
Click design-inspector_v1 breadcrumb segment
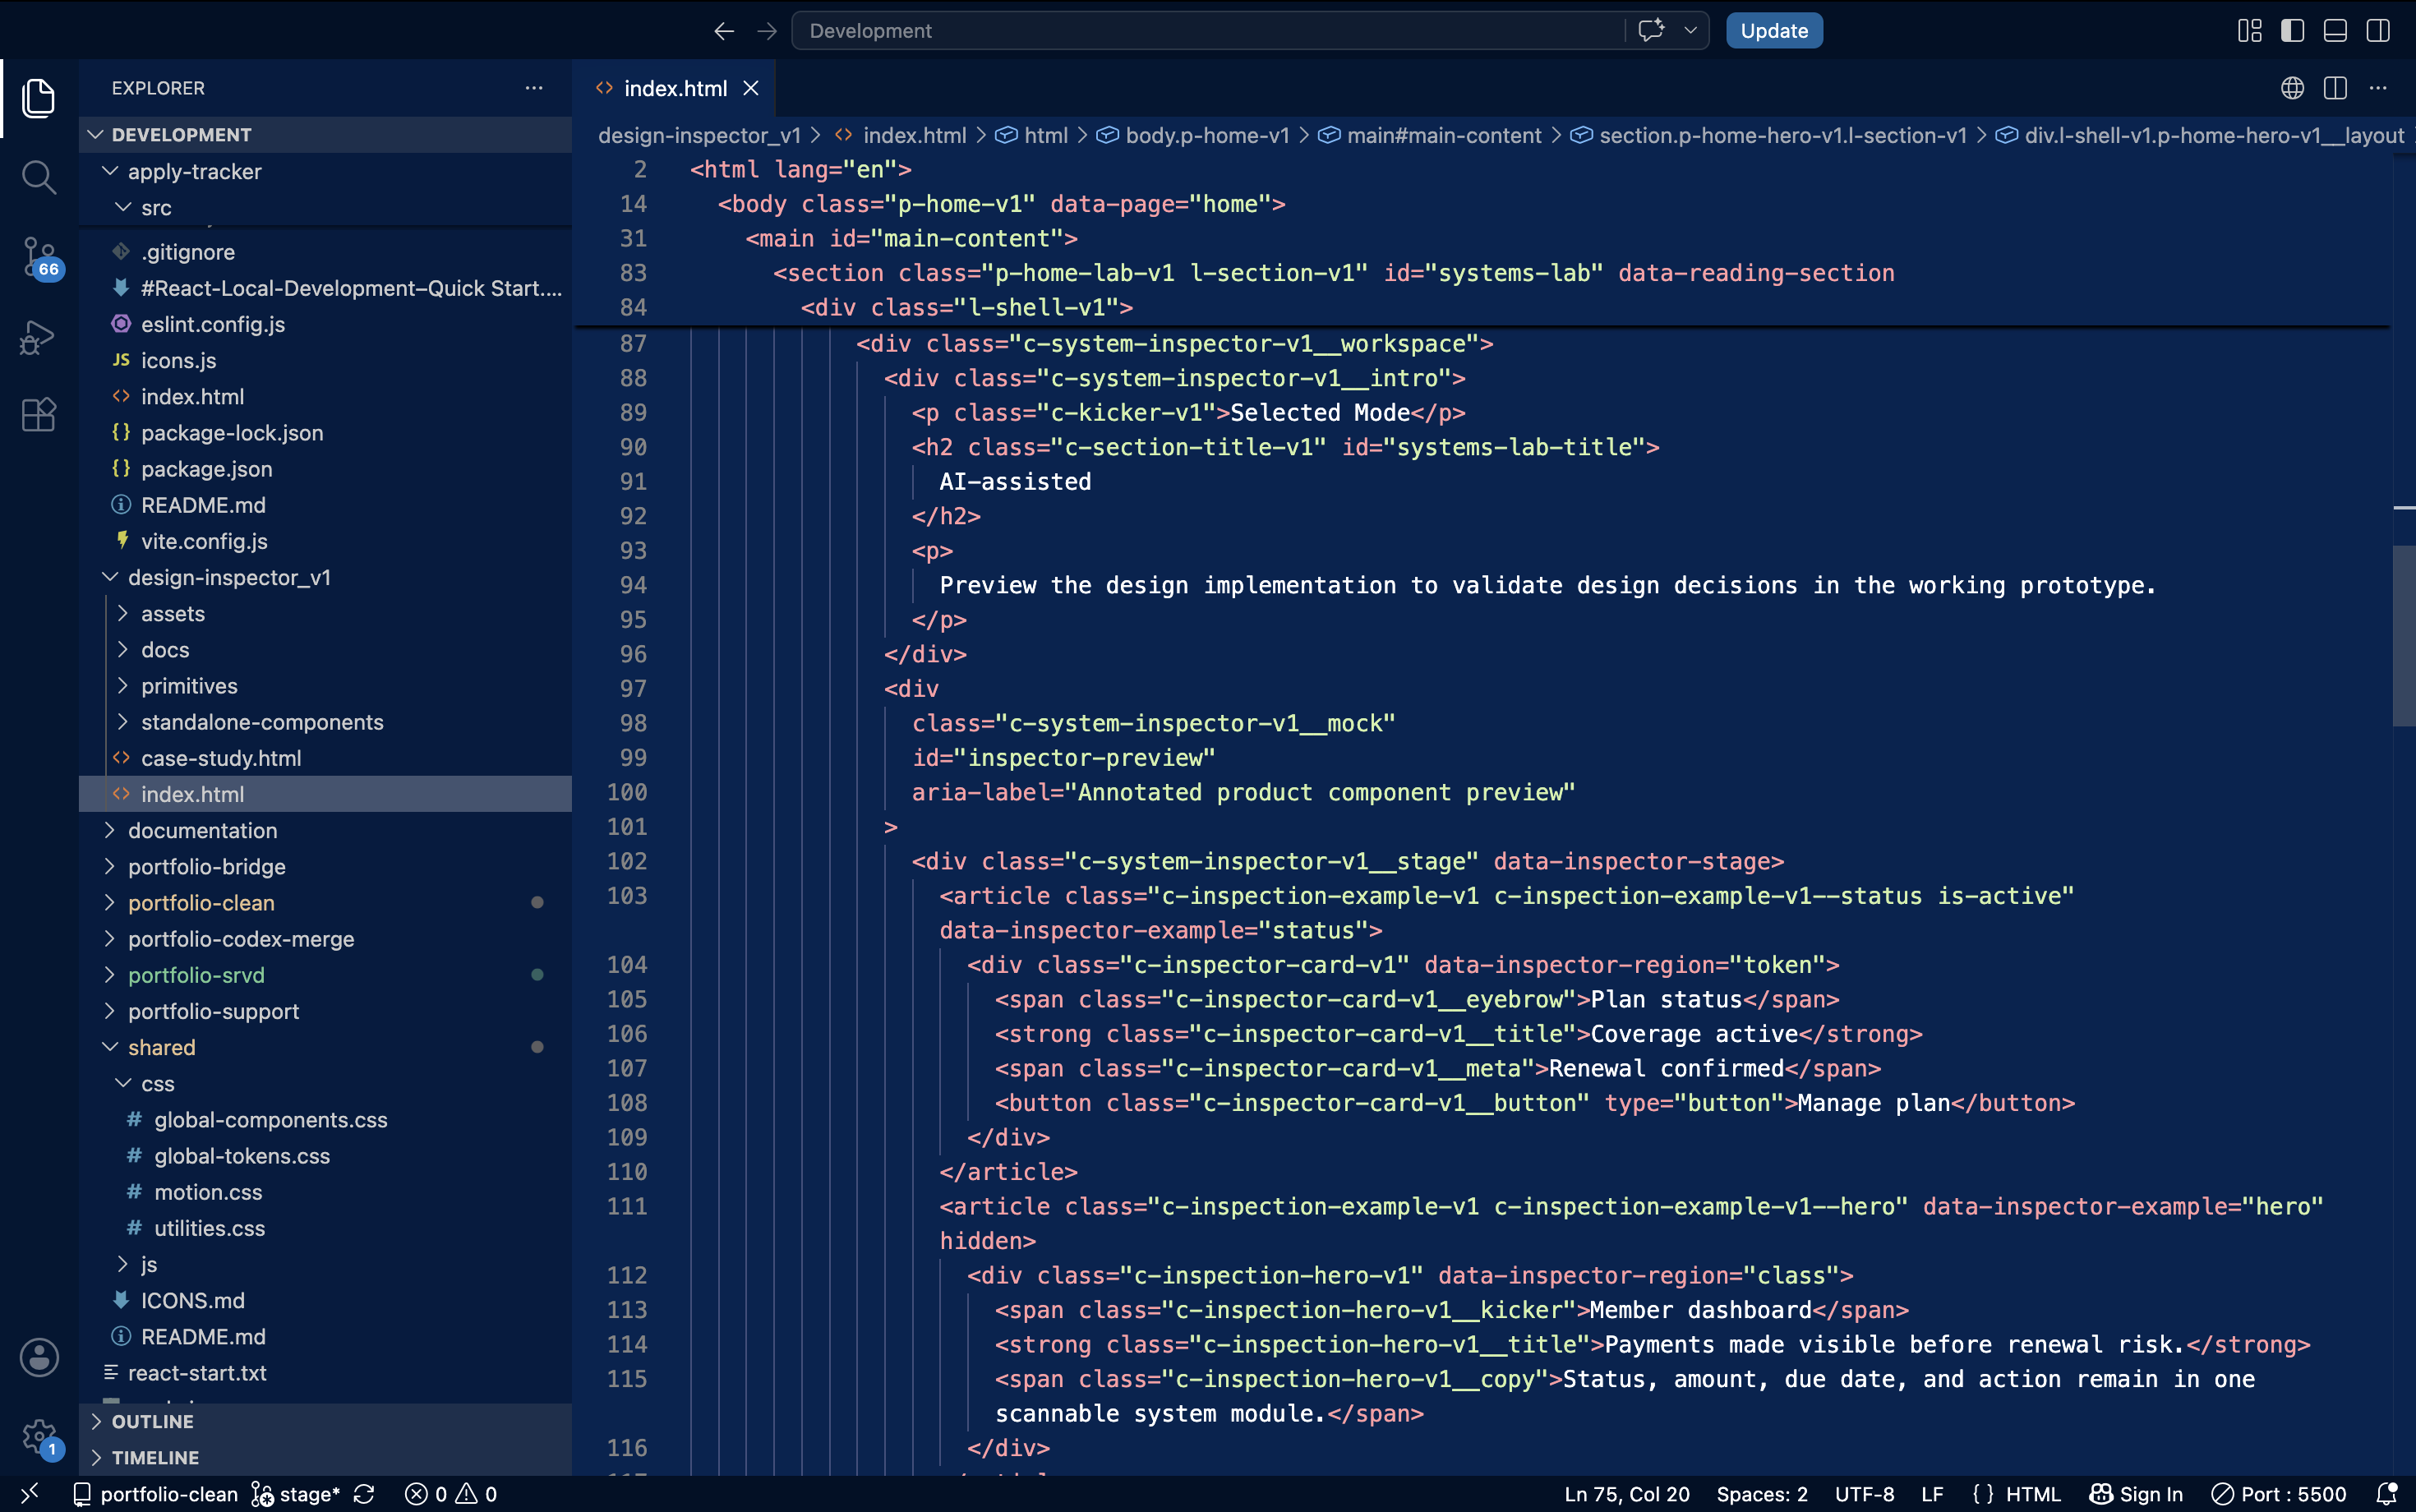(700, 135)
